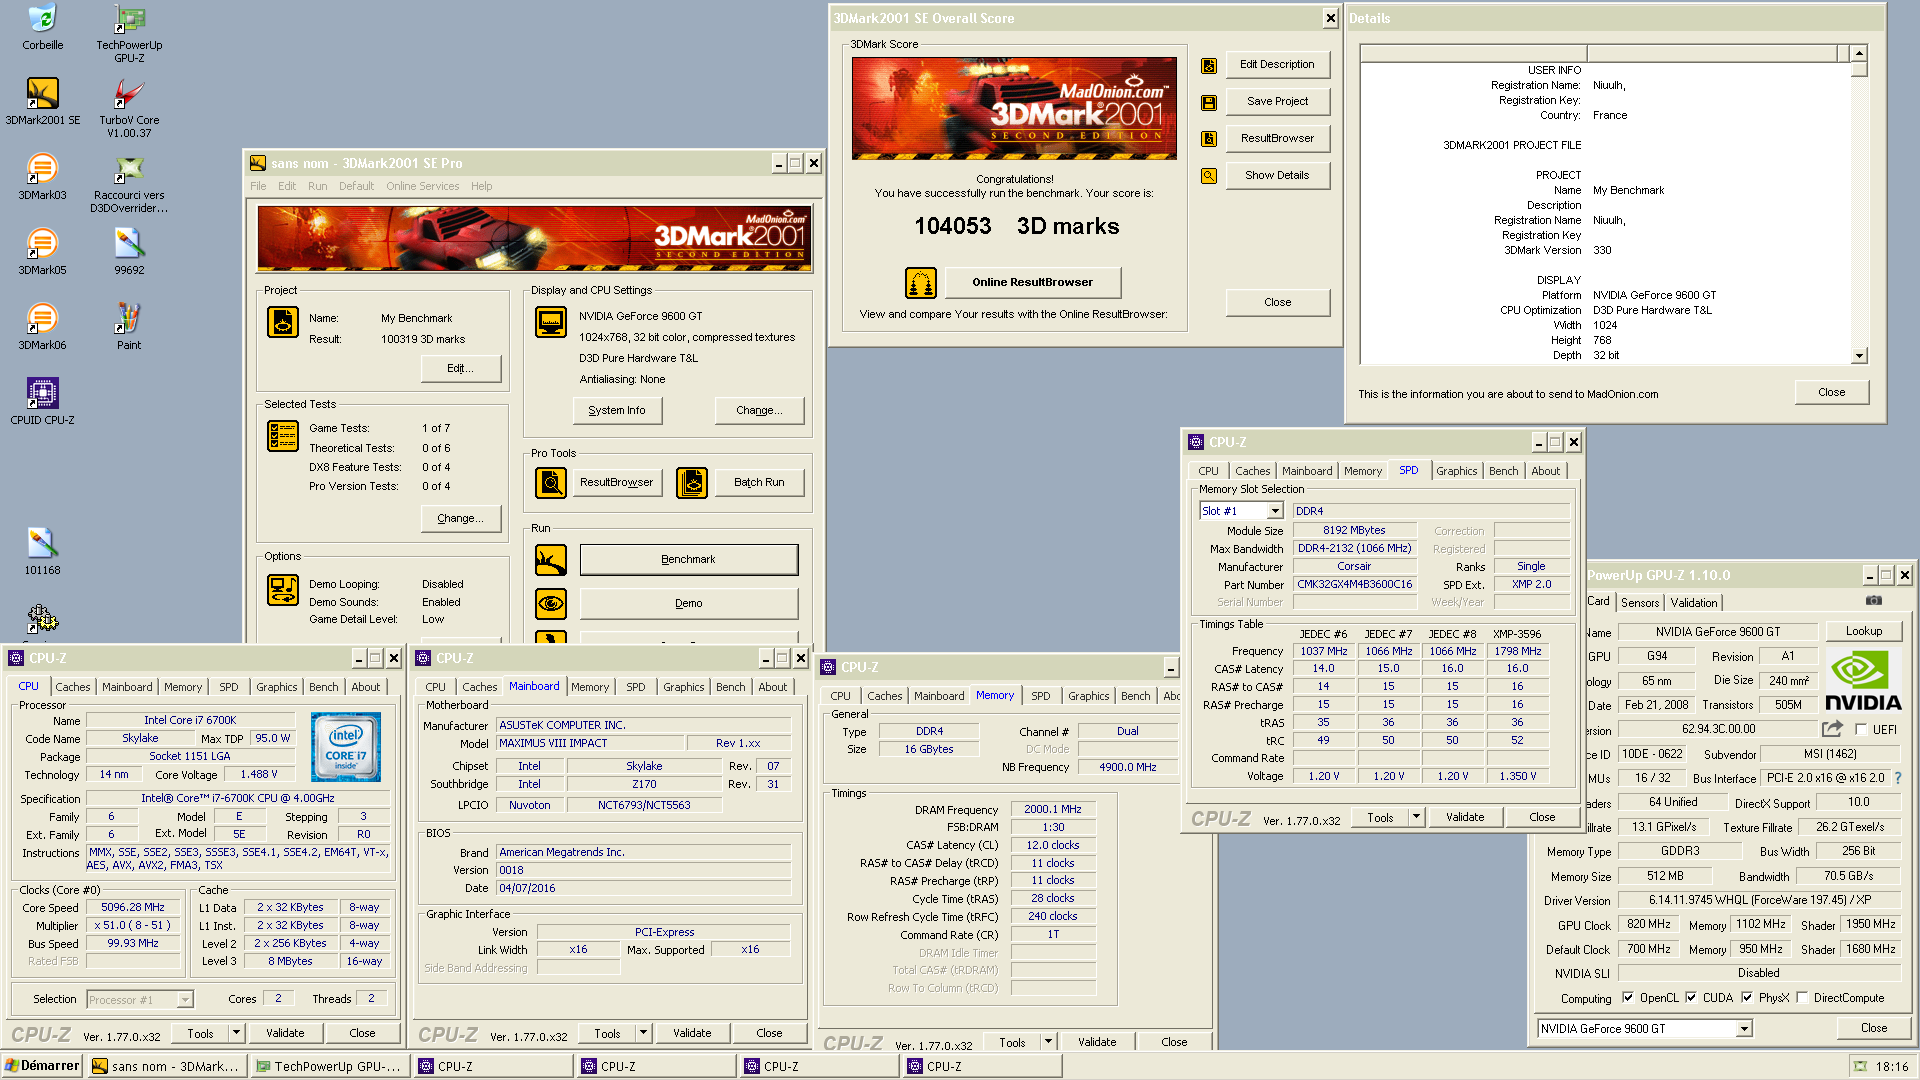Launch the 3DMark06 desktop icon

pos(42,326)
